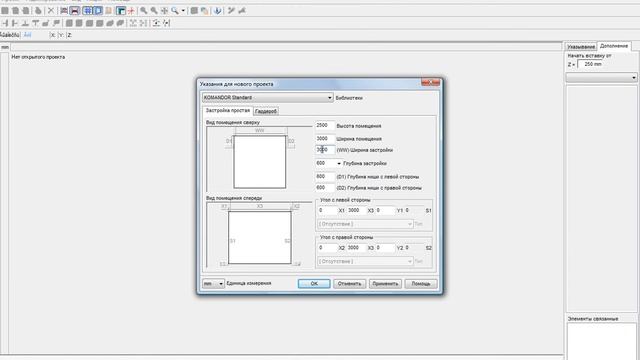The width and height of the screenshot is (640, 360).
Task: Open the KOMANDOR Standard library dropdown
Action: [x=267, y=98]
